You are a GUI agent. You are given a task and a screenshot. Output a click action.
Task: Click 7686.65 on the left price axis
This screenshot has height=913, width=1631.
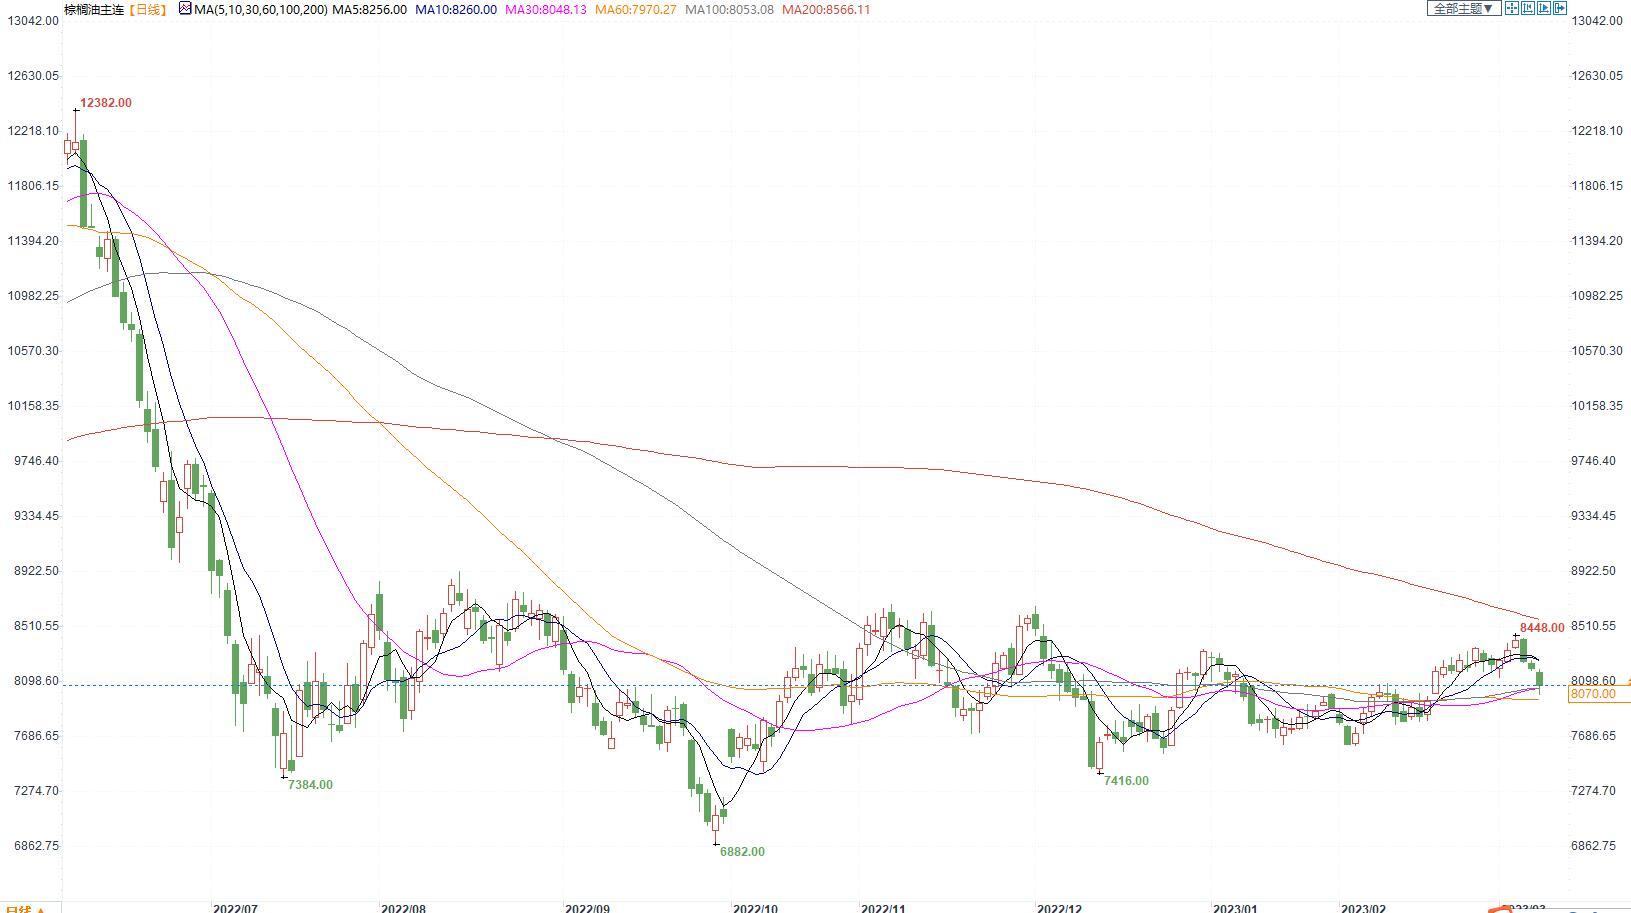(36, 736)
